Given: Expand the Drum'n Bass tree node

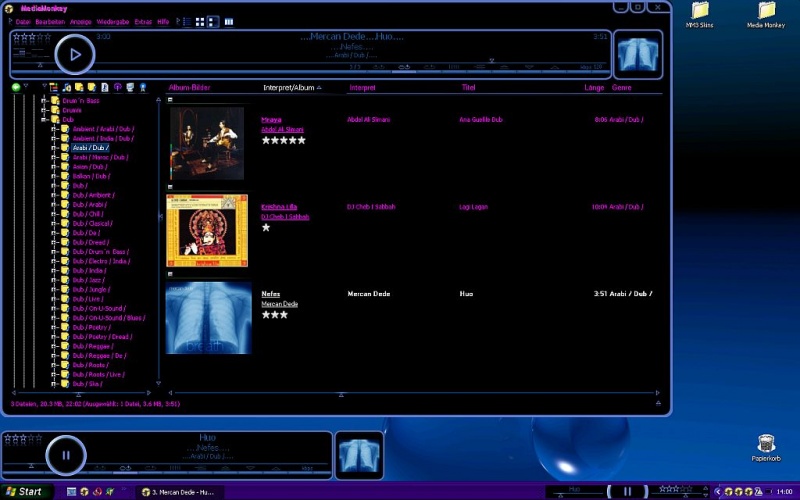Looking at the screenshot, I should point(44,101).
